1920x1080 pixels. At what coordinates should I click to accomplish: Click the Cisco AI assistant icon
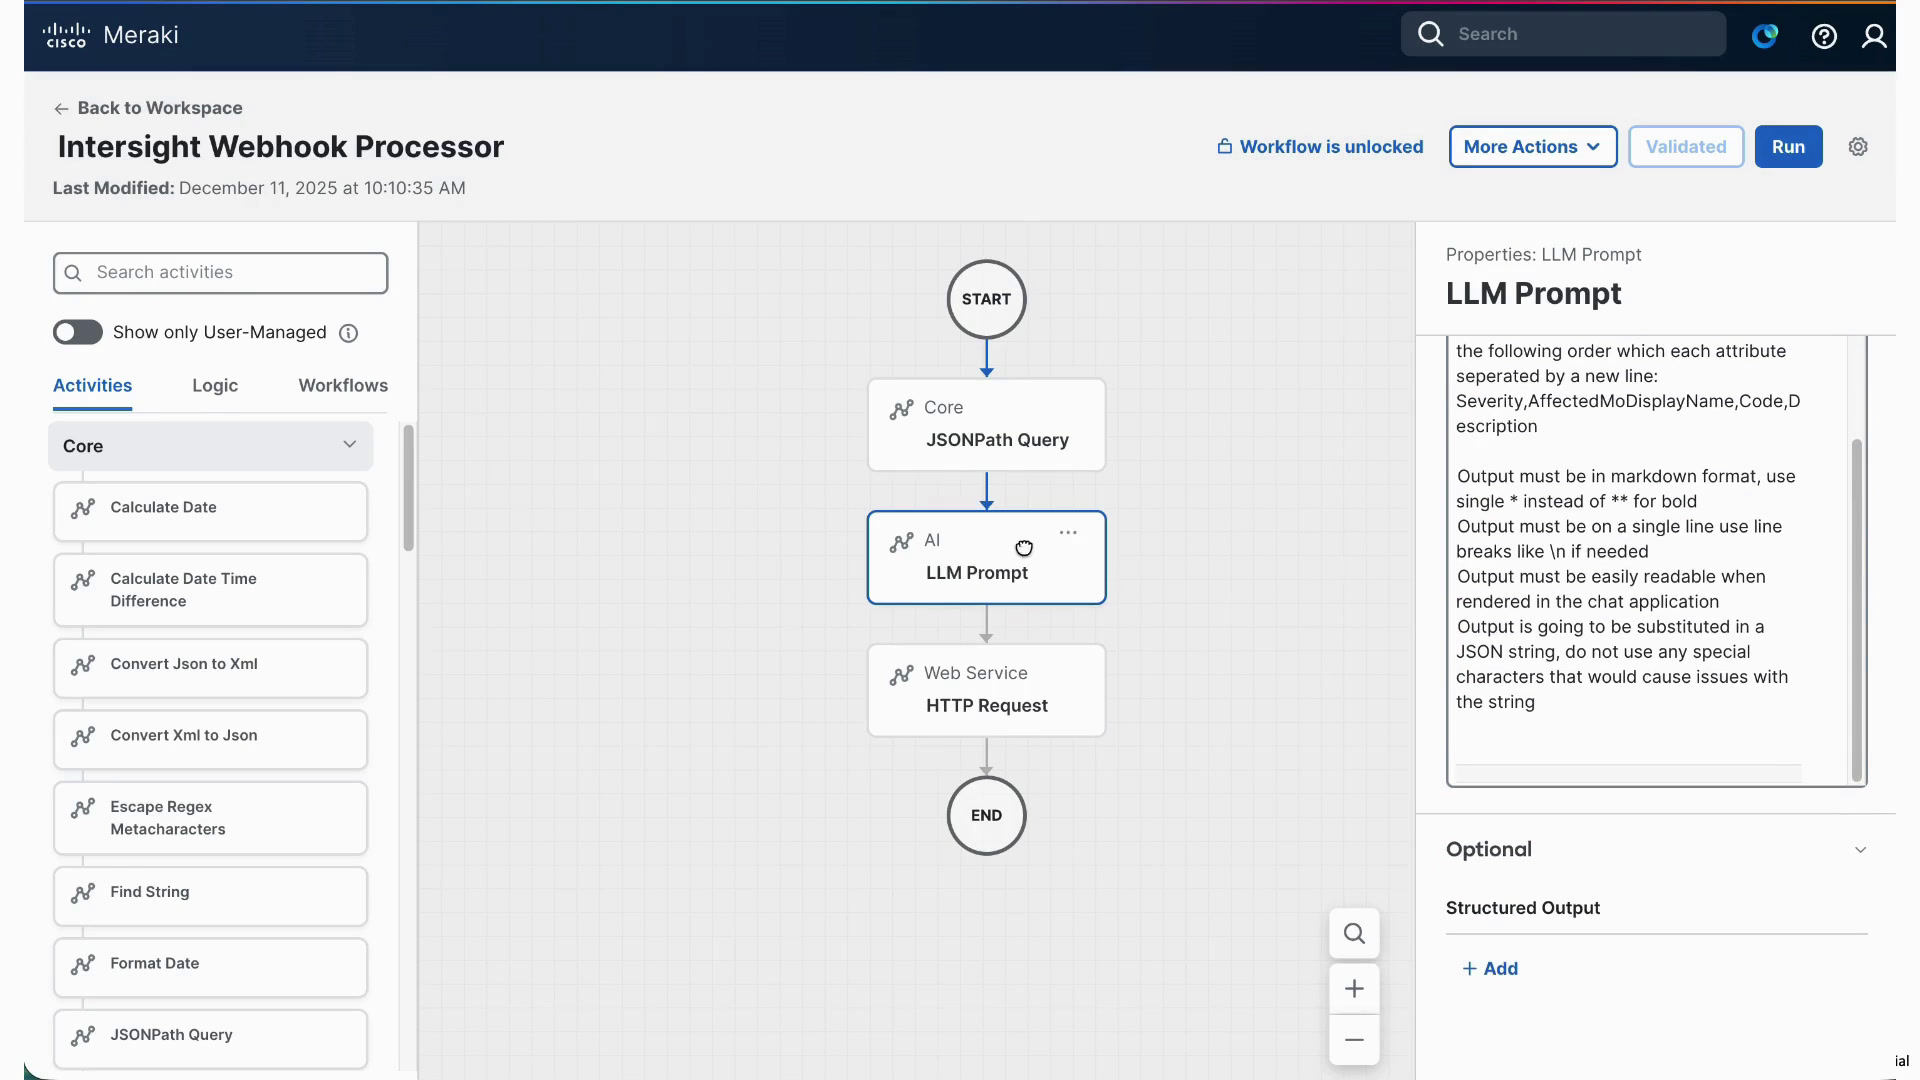click(1765, 36)
